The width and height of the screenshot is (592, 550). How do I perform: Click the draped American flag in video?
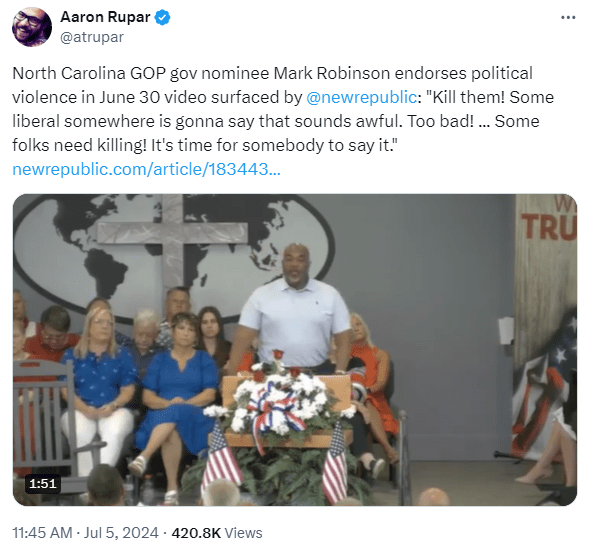click(x=542, y=389)
